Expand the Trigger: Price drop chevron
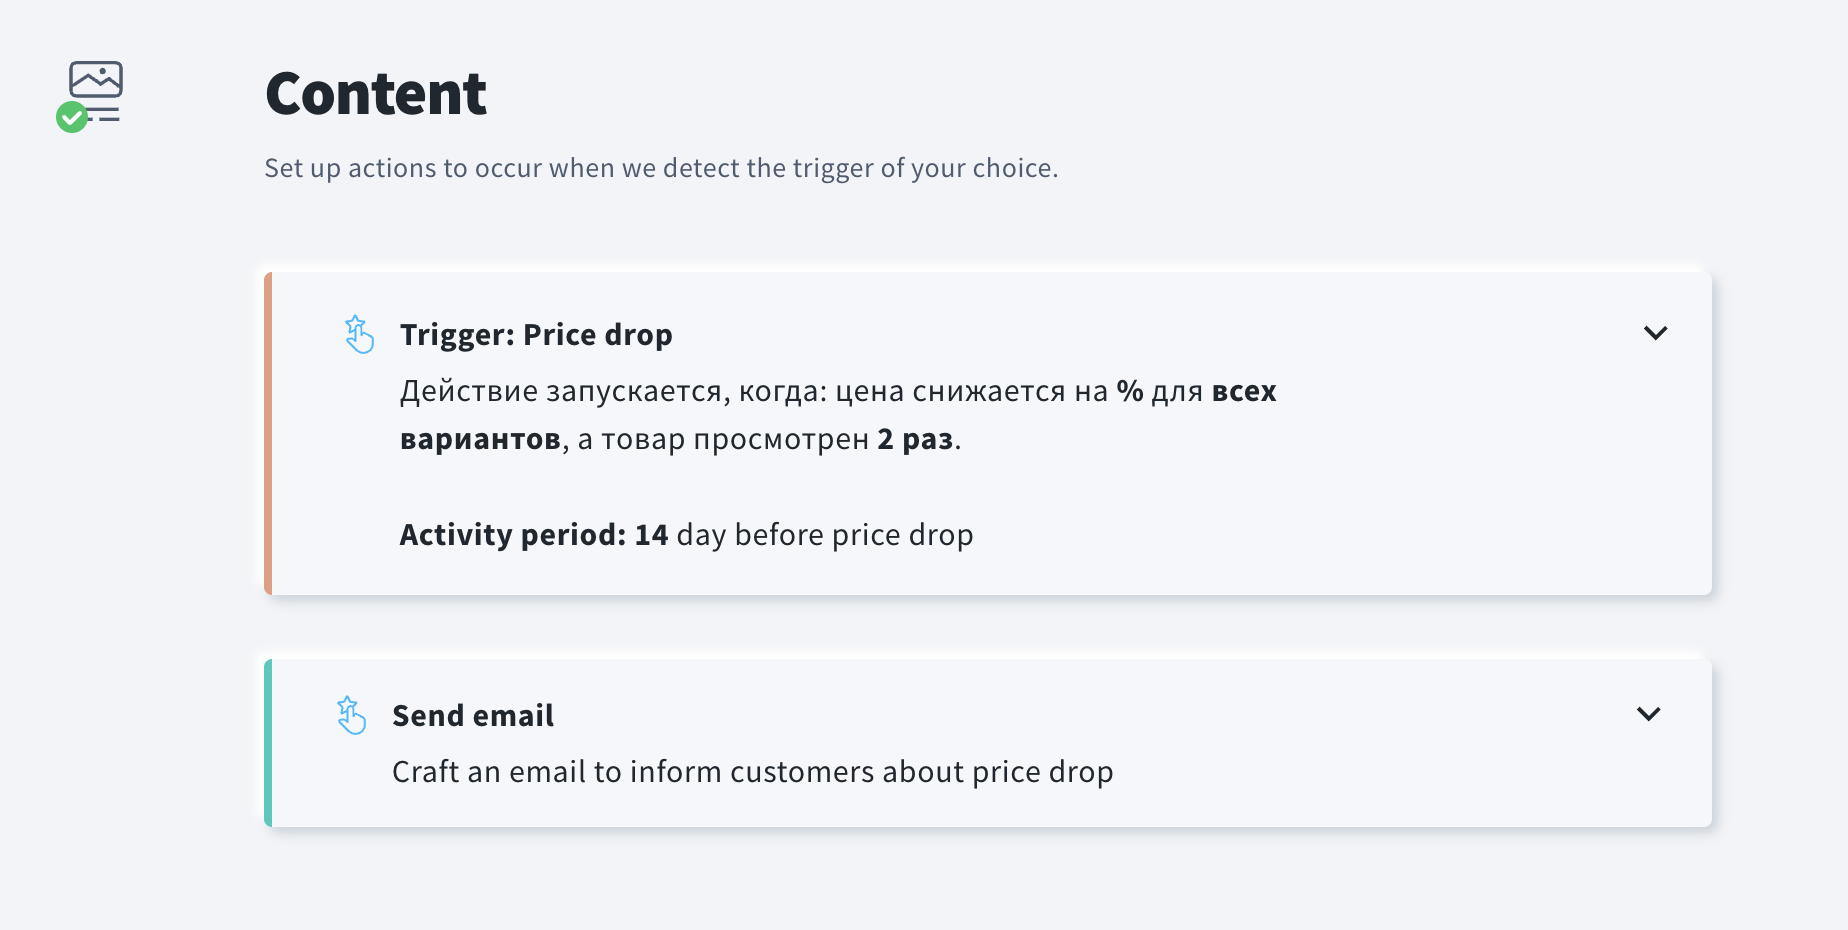1848x930 pixels. [1656, 333]
